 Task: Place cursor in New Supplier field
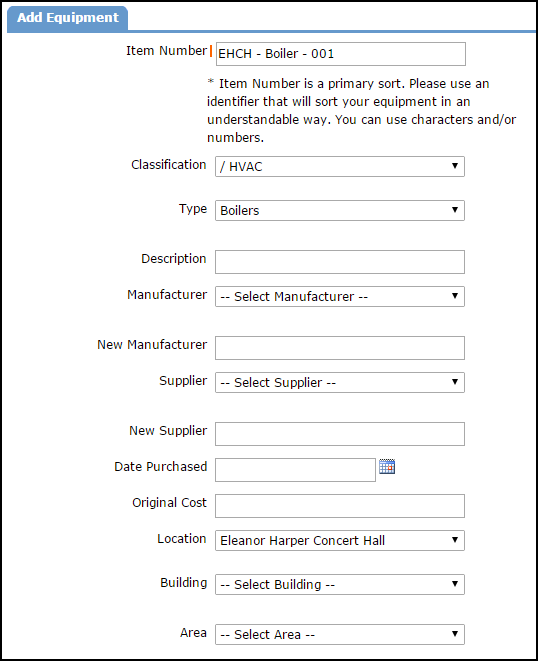click(x=340, y=434)
